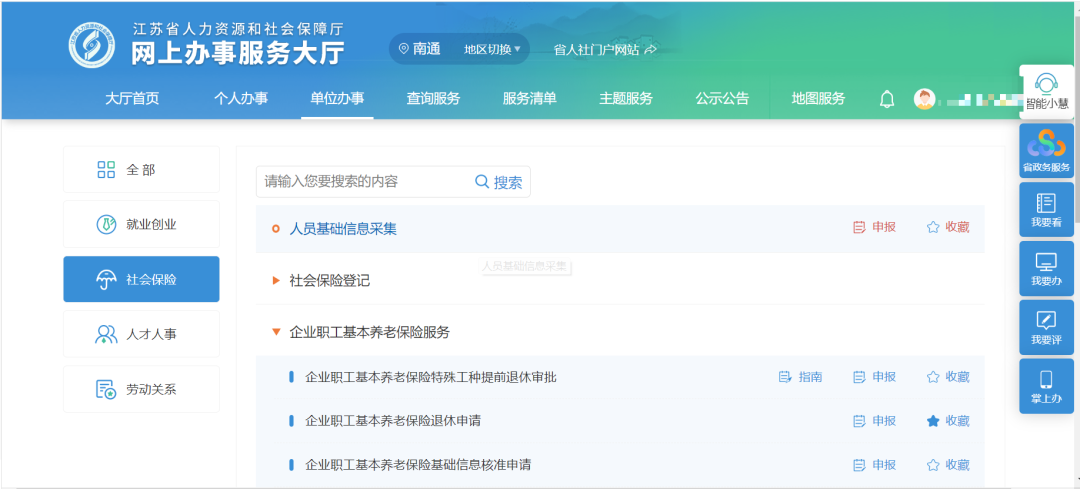1080x489 pixels.
Task: Open the 地区切换 region dropdown
Action: pos(492,50)
